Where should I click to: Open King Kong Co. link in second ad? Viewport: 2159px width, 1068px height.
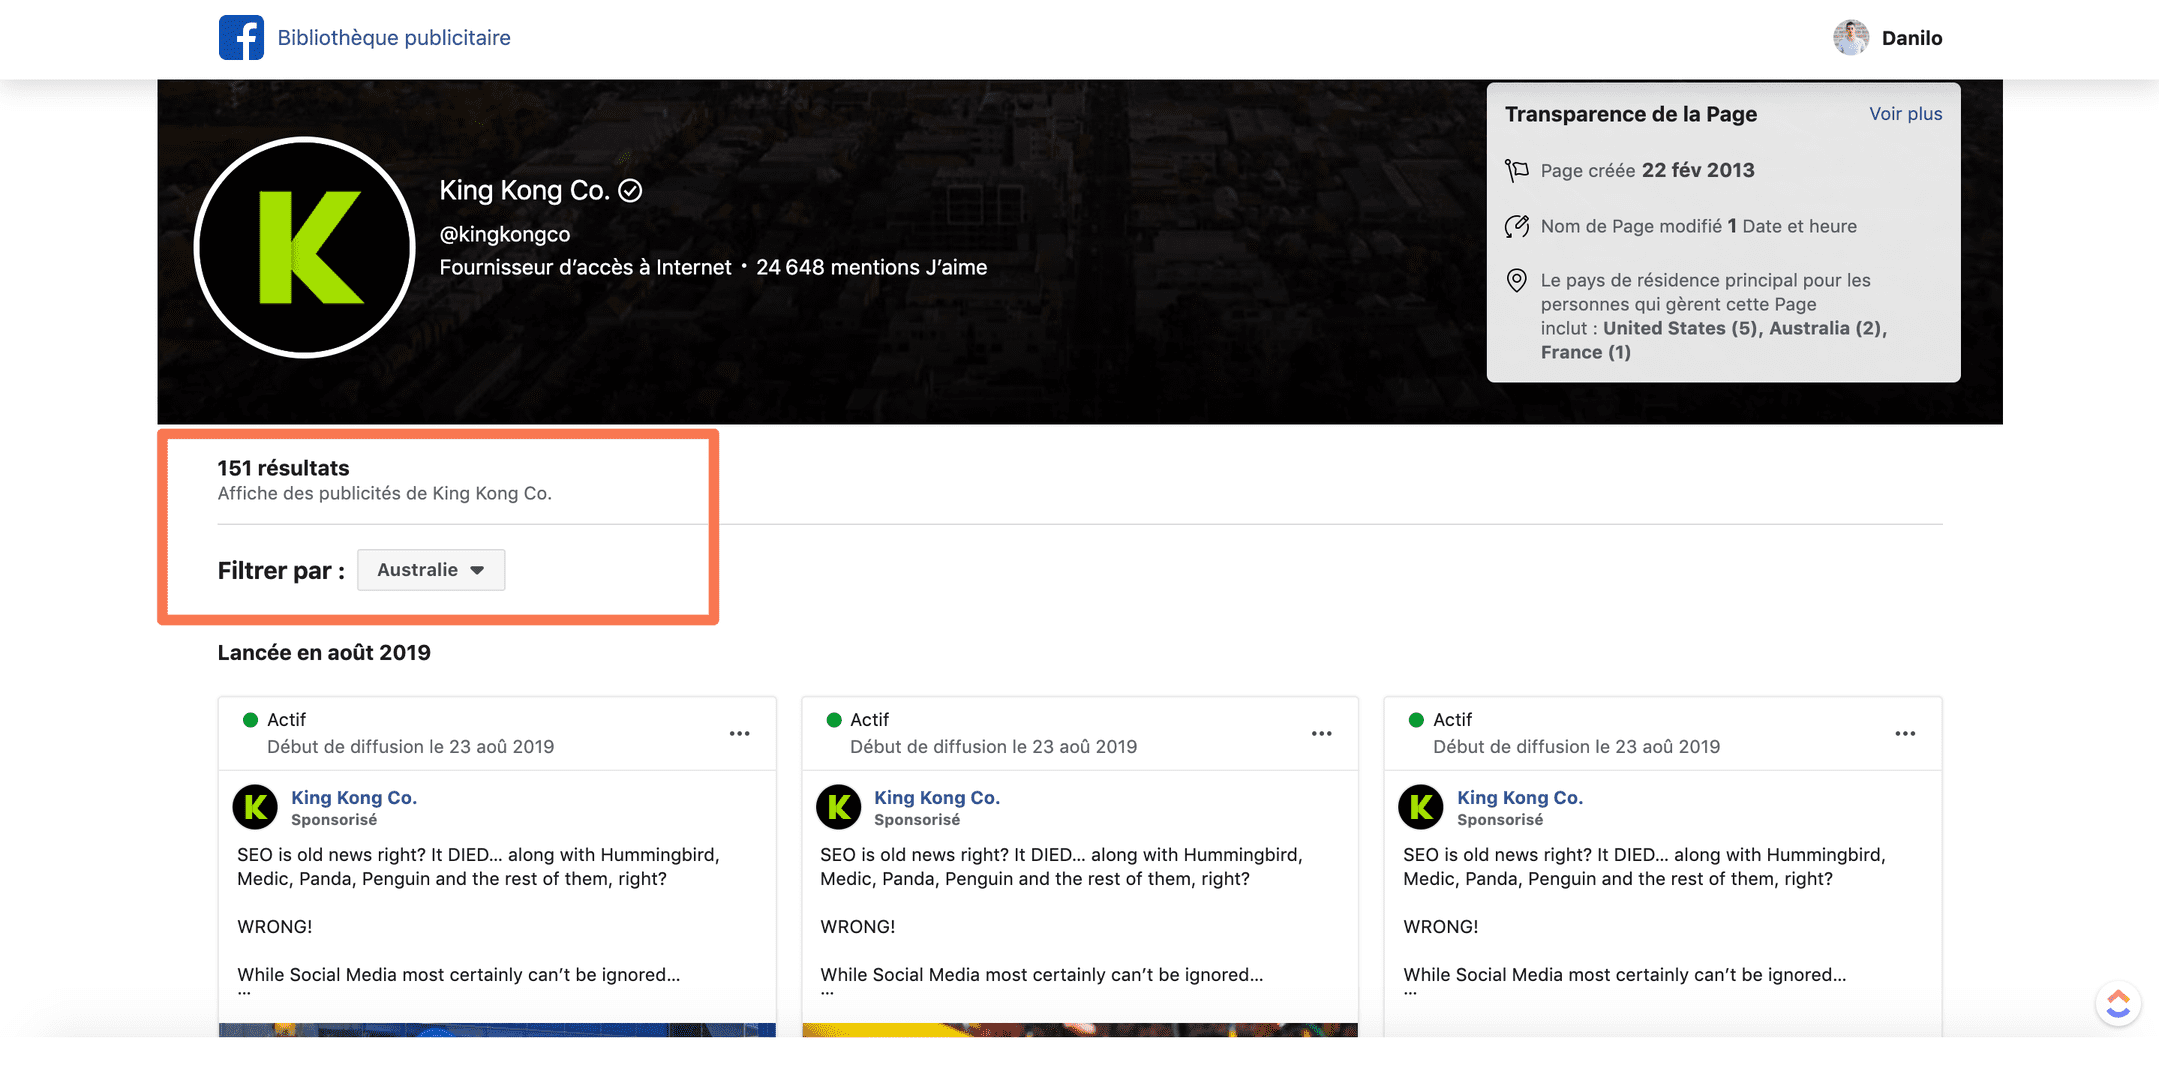pos(937,797)
